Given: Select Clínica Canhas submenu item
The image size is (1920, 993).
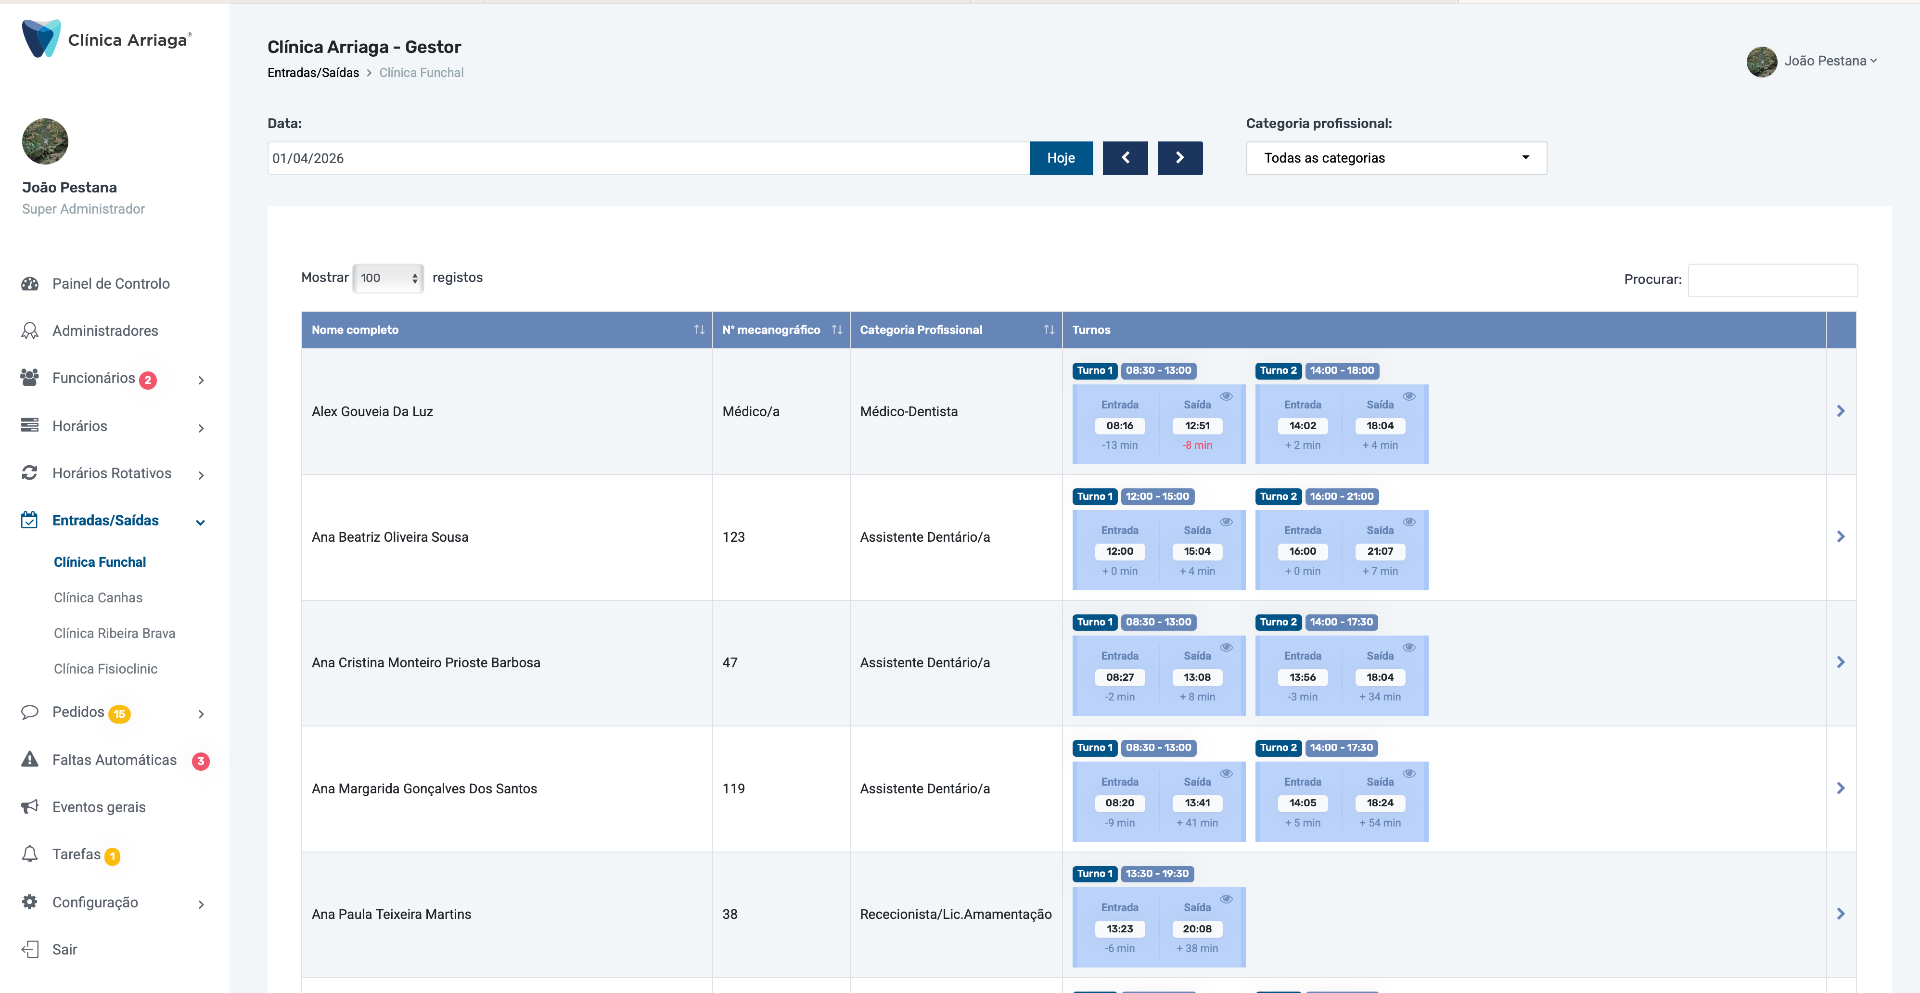Looking at the screenshot, I should click(x=98, y=598).
